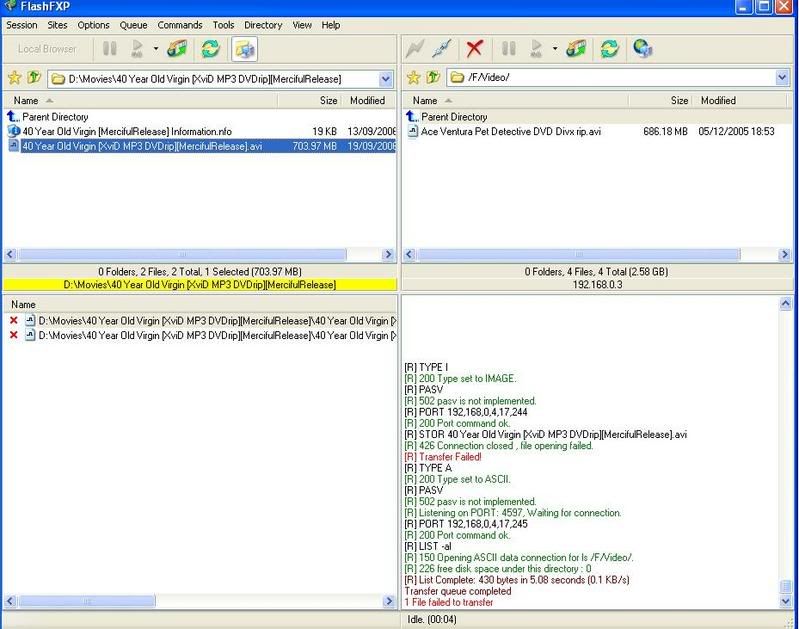Click right pane star bookmarks icon
This screenshot has width=799, height=629.
point(413,78)
